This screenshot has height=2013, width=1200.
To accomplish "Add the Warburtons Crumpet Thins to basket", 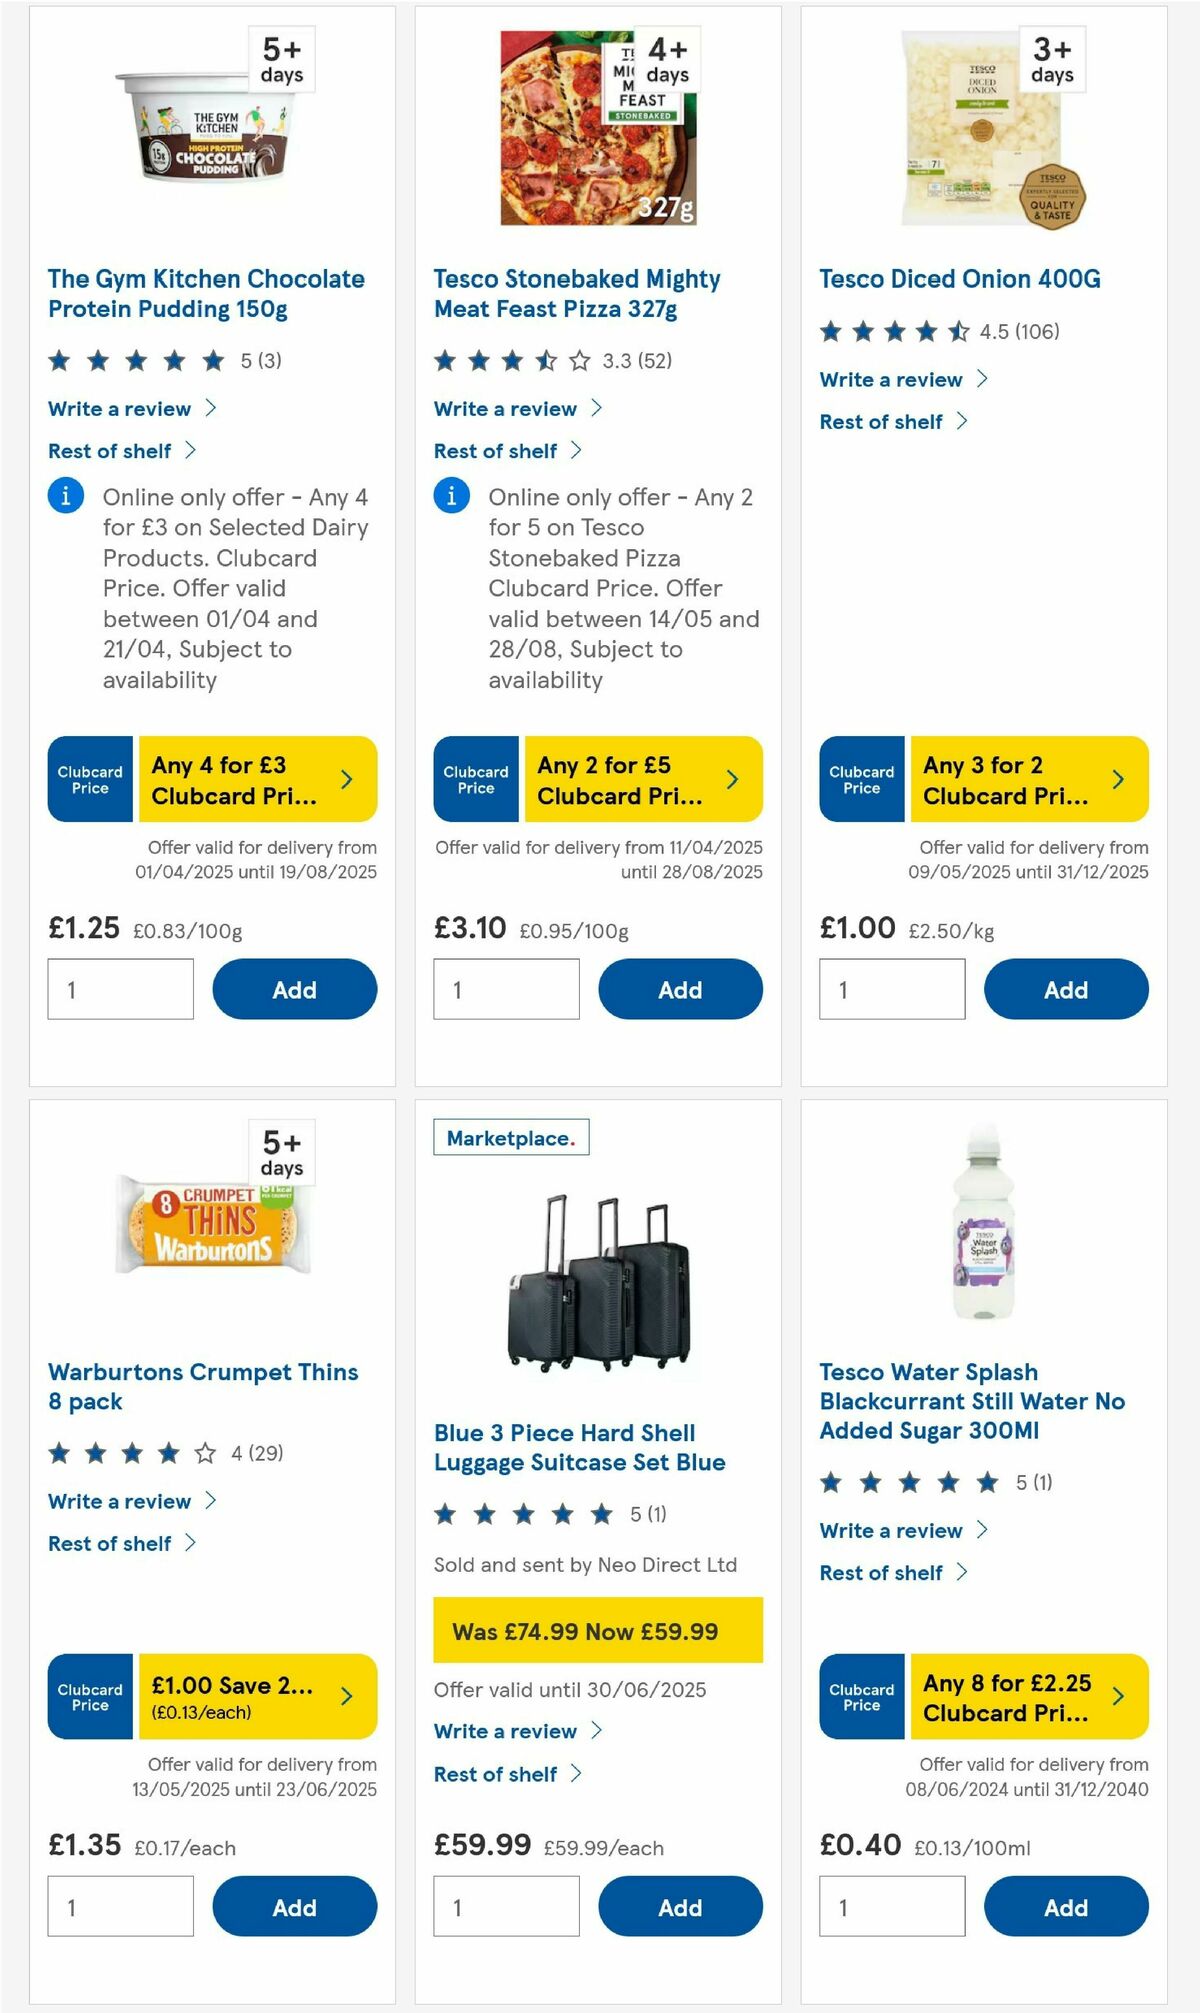I will coord(294,1906).
